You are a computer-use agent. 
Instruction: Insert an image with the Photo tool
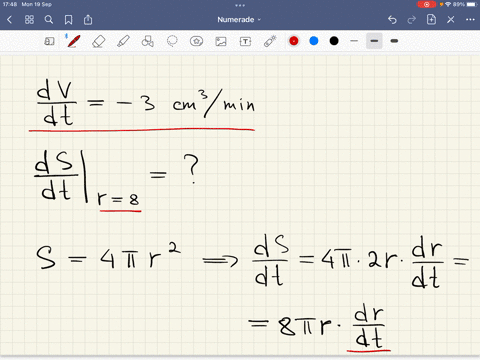pos(221,41)
